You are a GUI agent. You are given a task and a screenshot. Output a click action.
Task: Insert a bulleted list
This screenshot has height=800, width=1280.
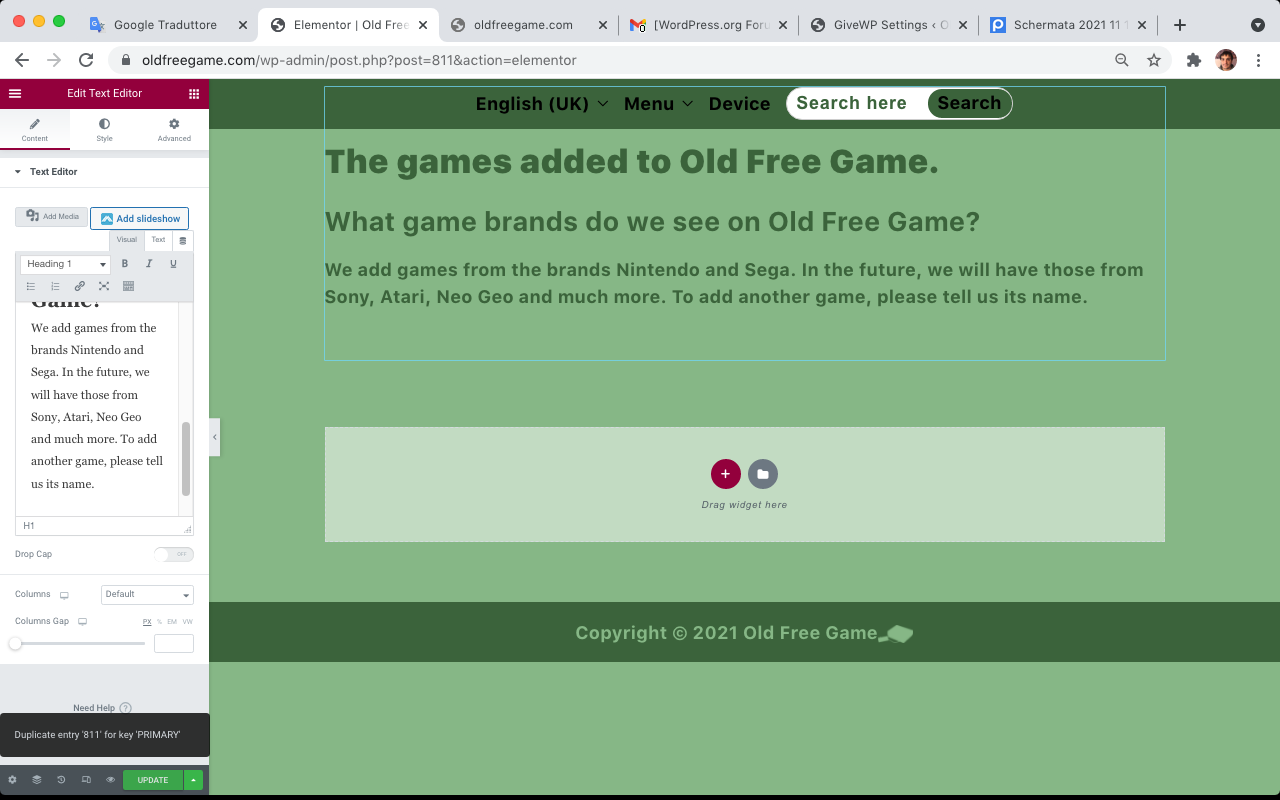click(x=31, y=286)
